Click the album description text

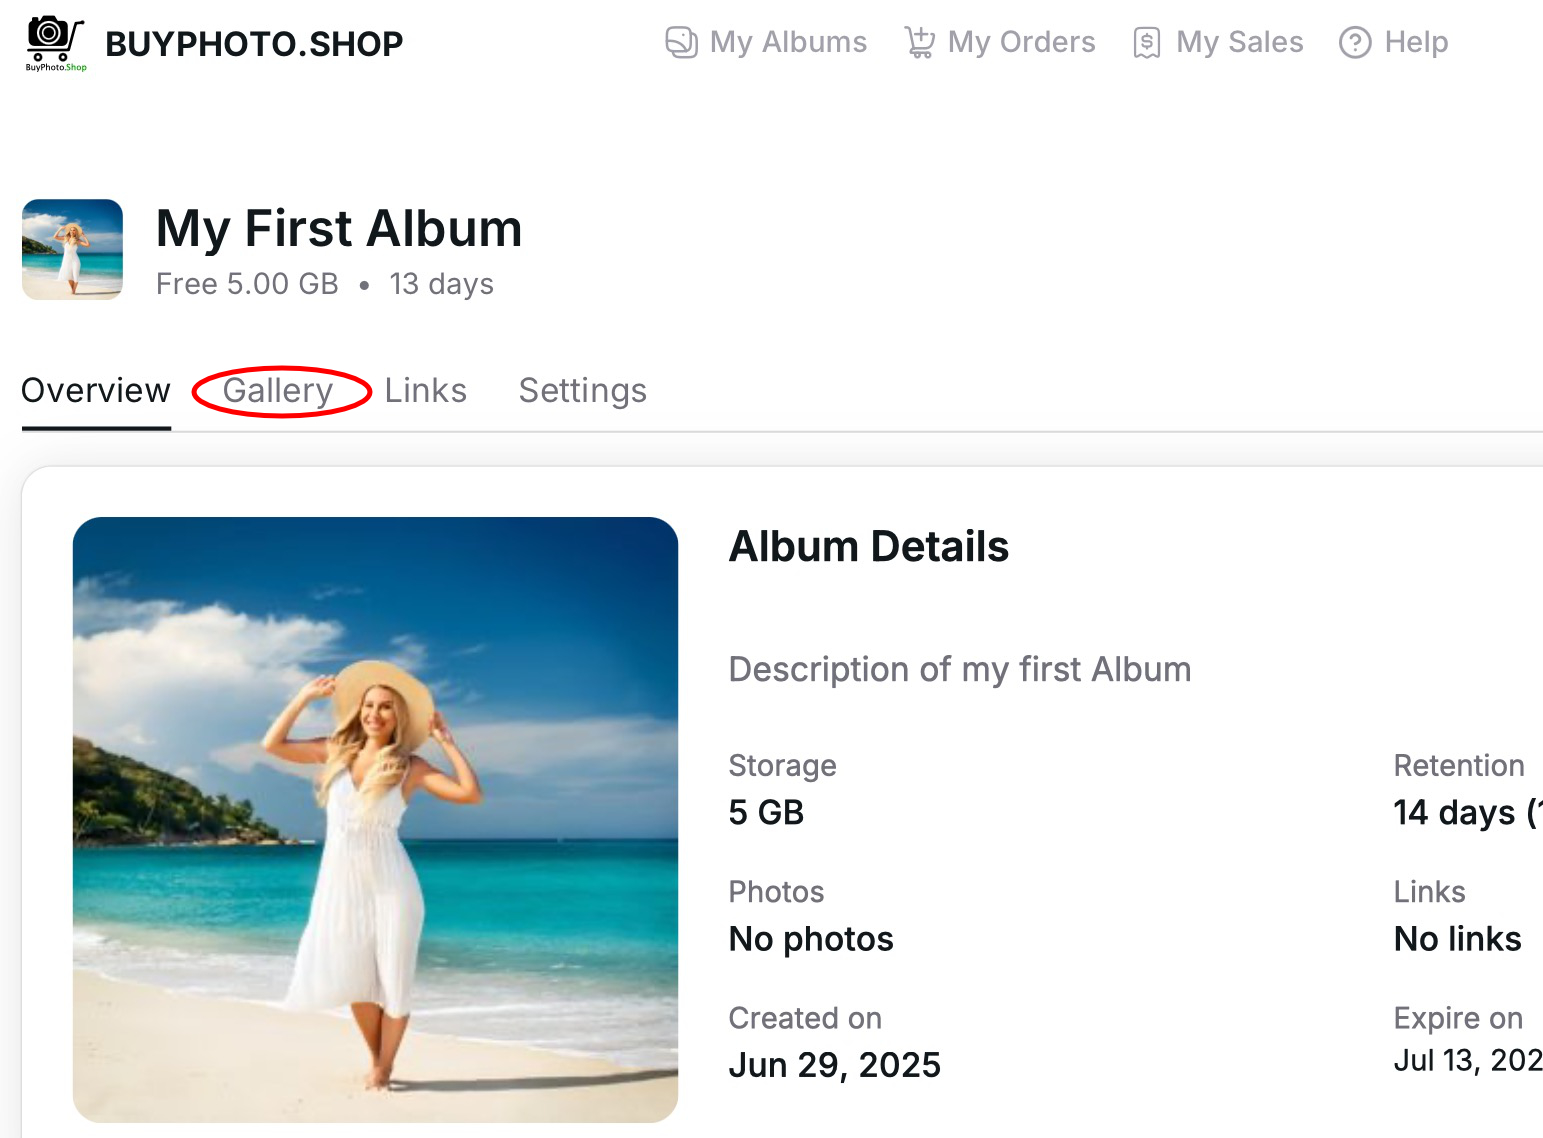pyautogui.click(x=959, y=669)
